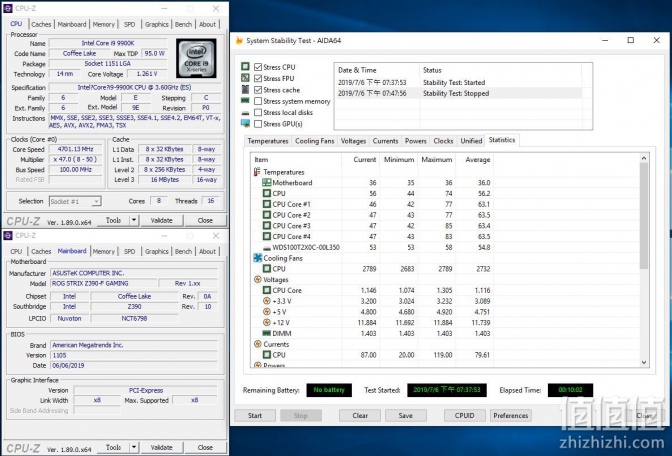672x456 pixels.
Task: Click memory module icon beside Stress system memory
Action: point(245,101)
